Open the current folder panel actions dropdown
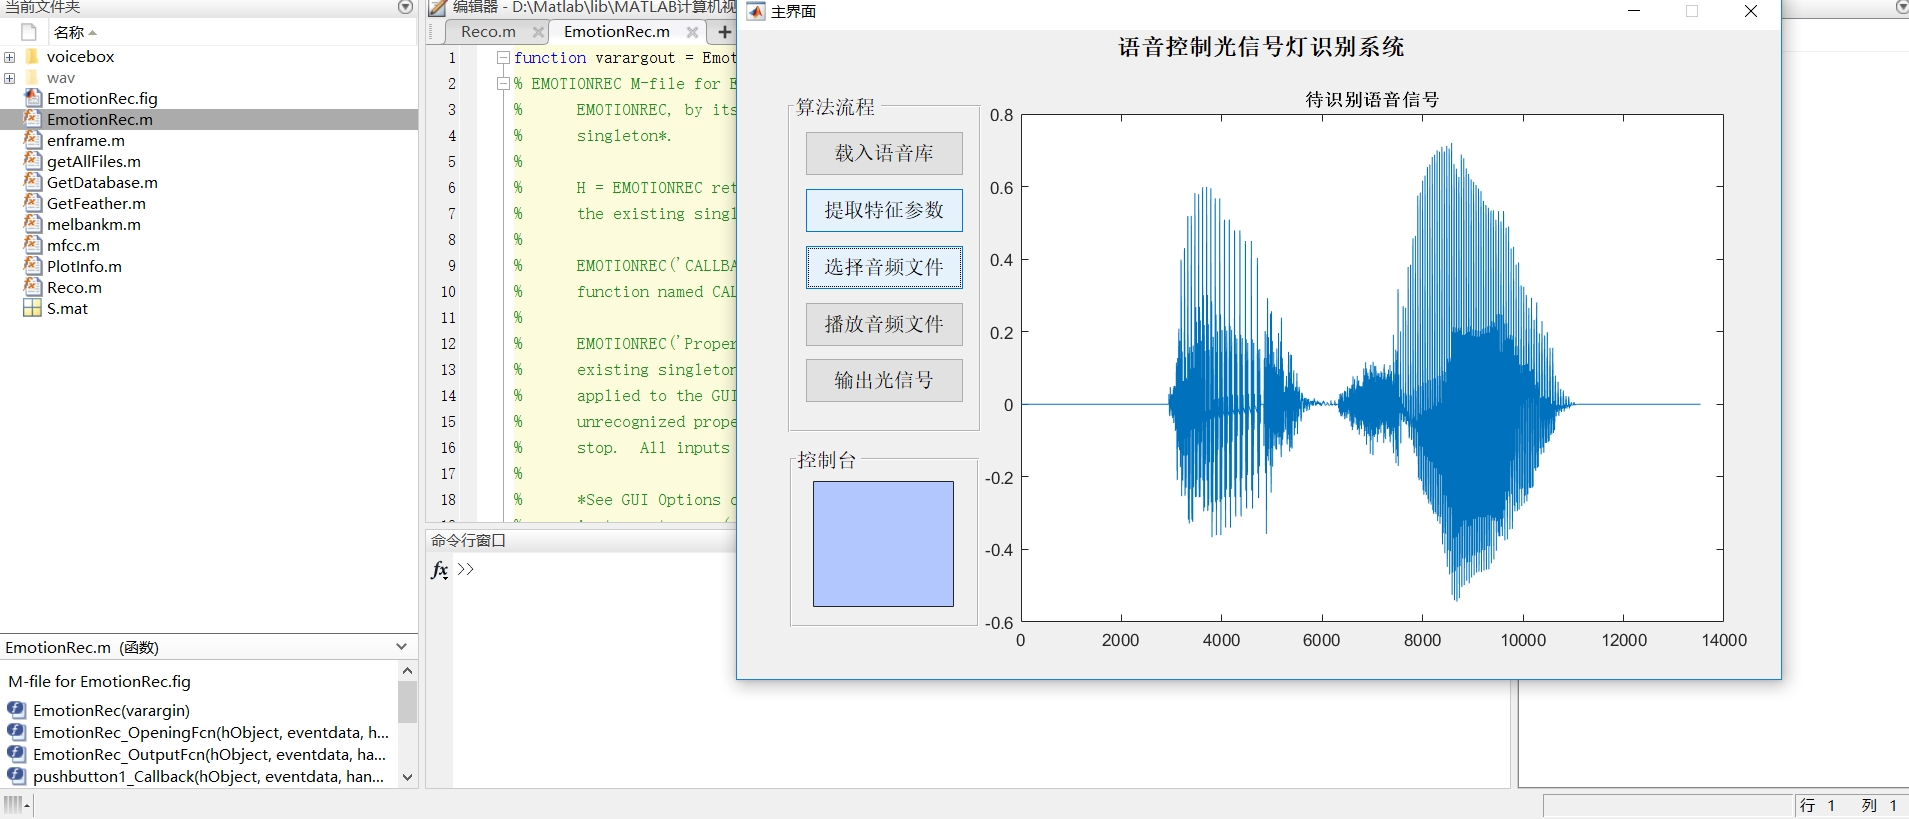This screenshot has width=1909, height=819. [405, 7]
